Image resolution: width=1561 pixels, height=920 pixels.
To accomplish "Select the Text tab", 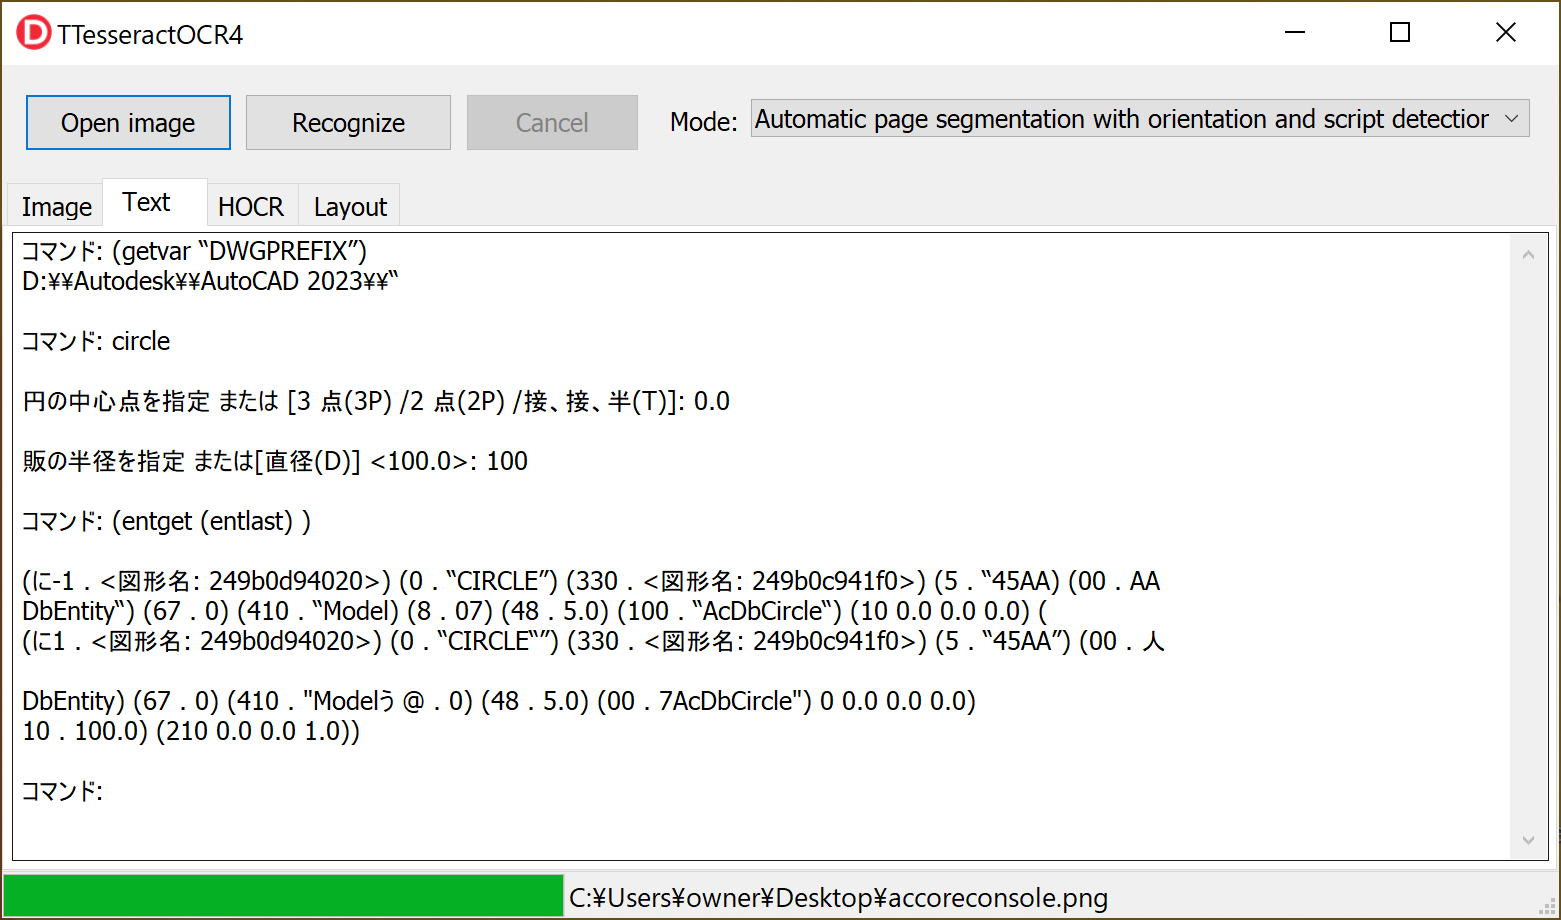I will pos(147,203).
